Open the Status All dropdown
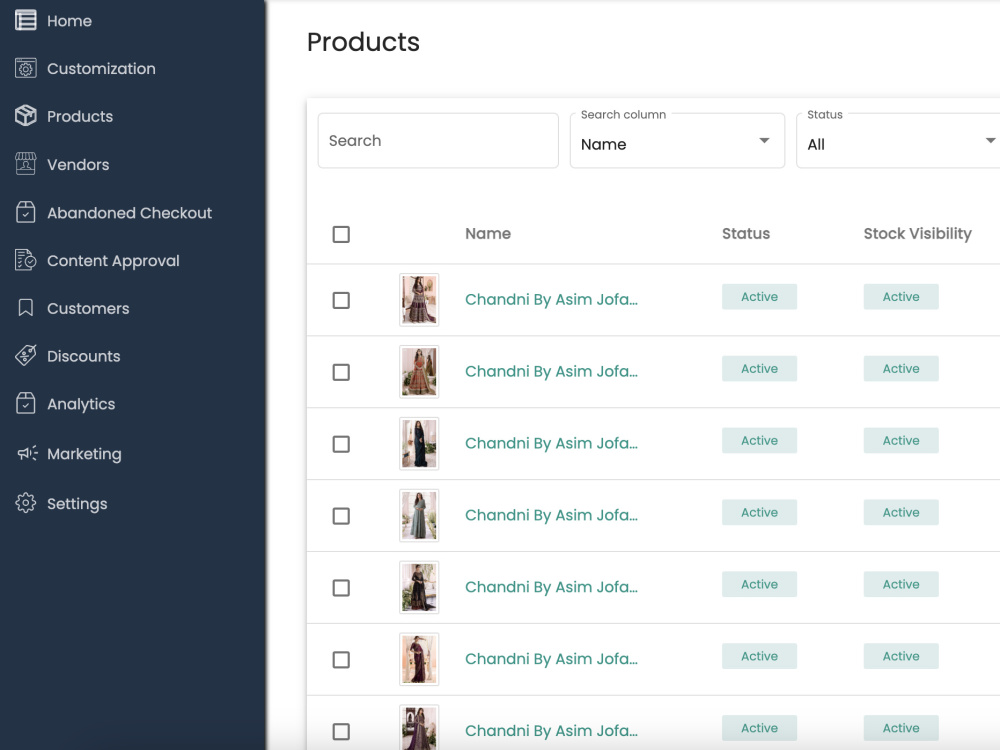Image resolution: width=1000 pixels, height=750 pixels. click(x=898, y=141)
